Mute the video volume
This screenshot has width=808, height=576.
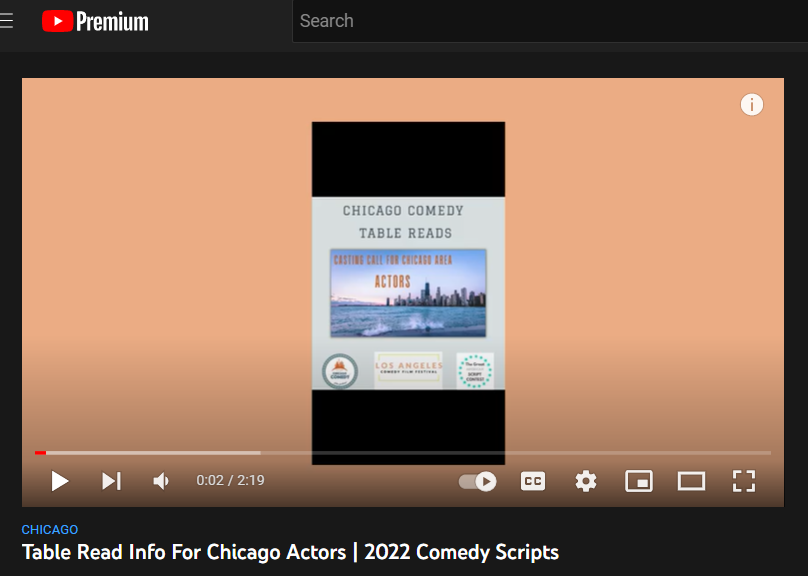[x=161, y=481]
